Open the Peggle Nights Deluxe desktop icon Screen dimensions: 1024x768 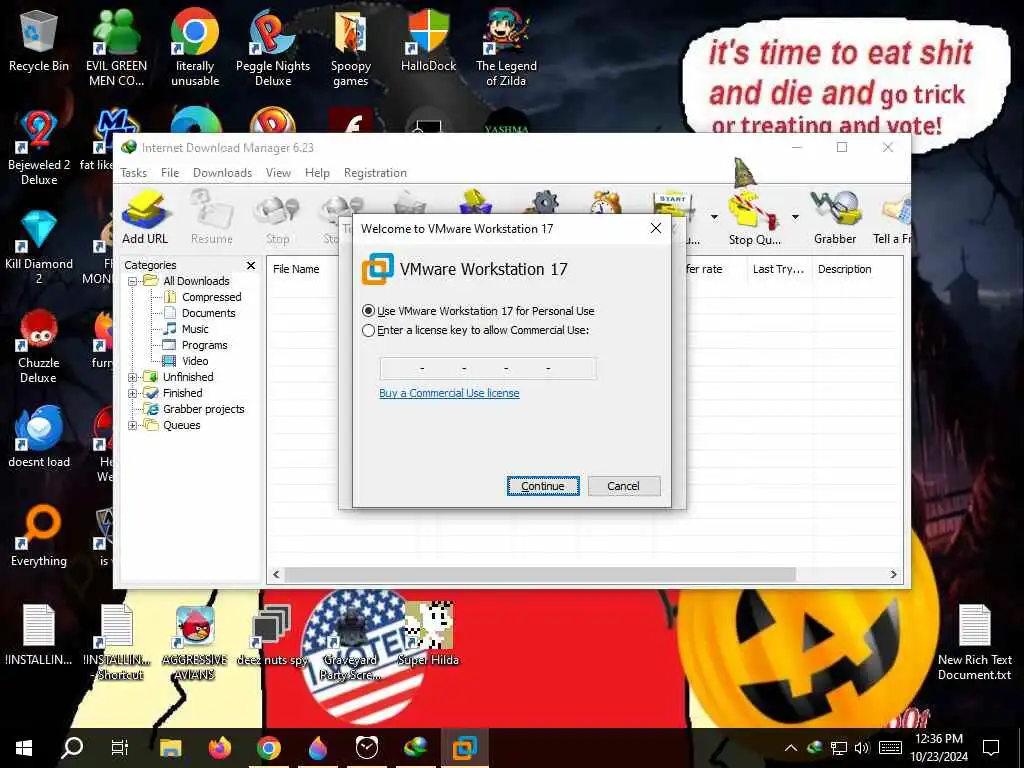point(273,47)
